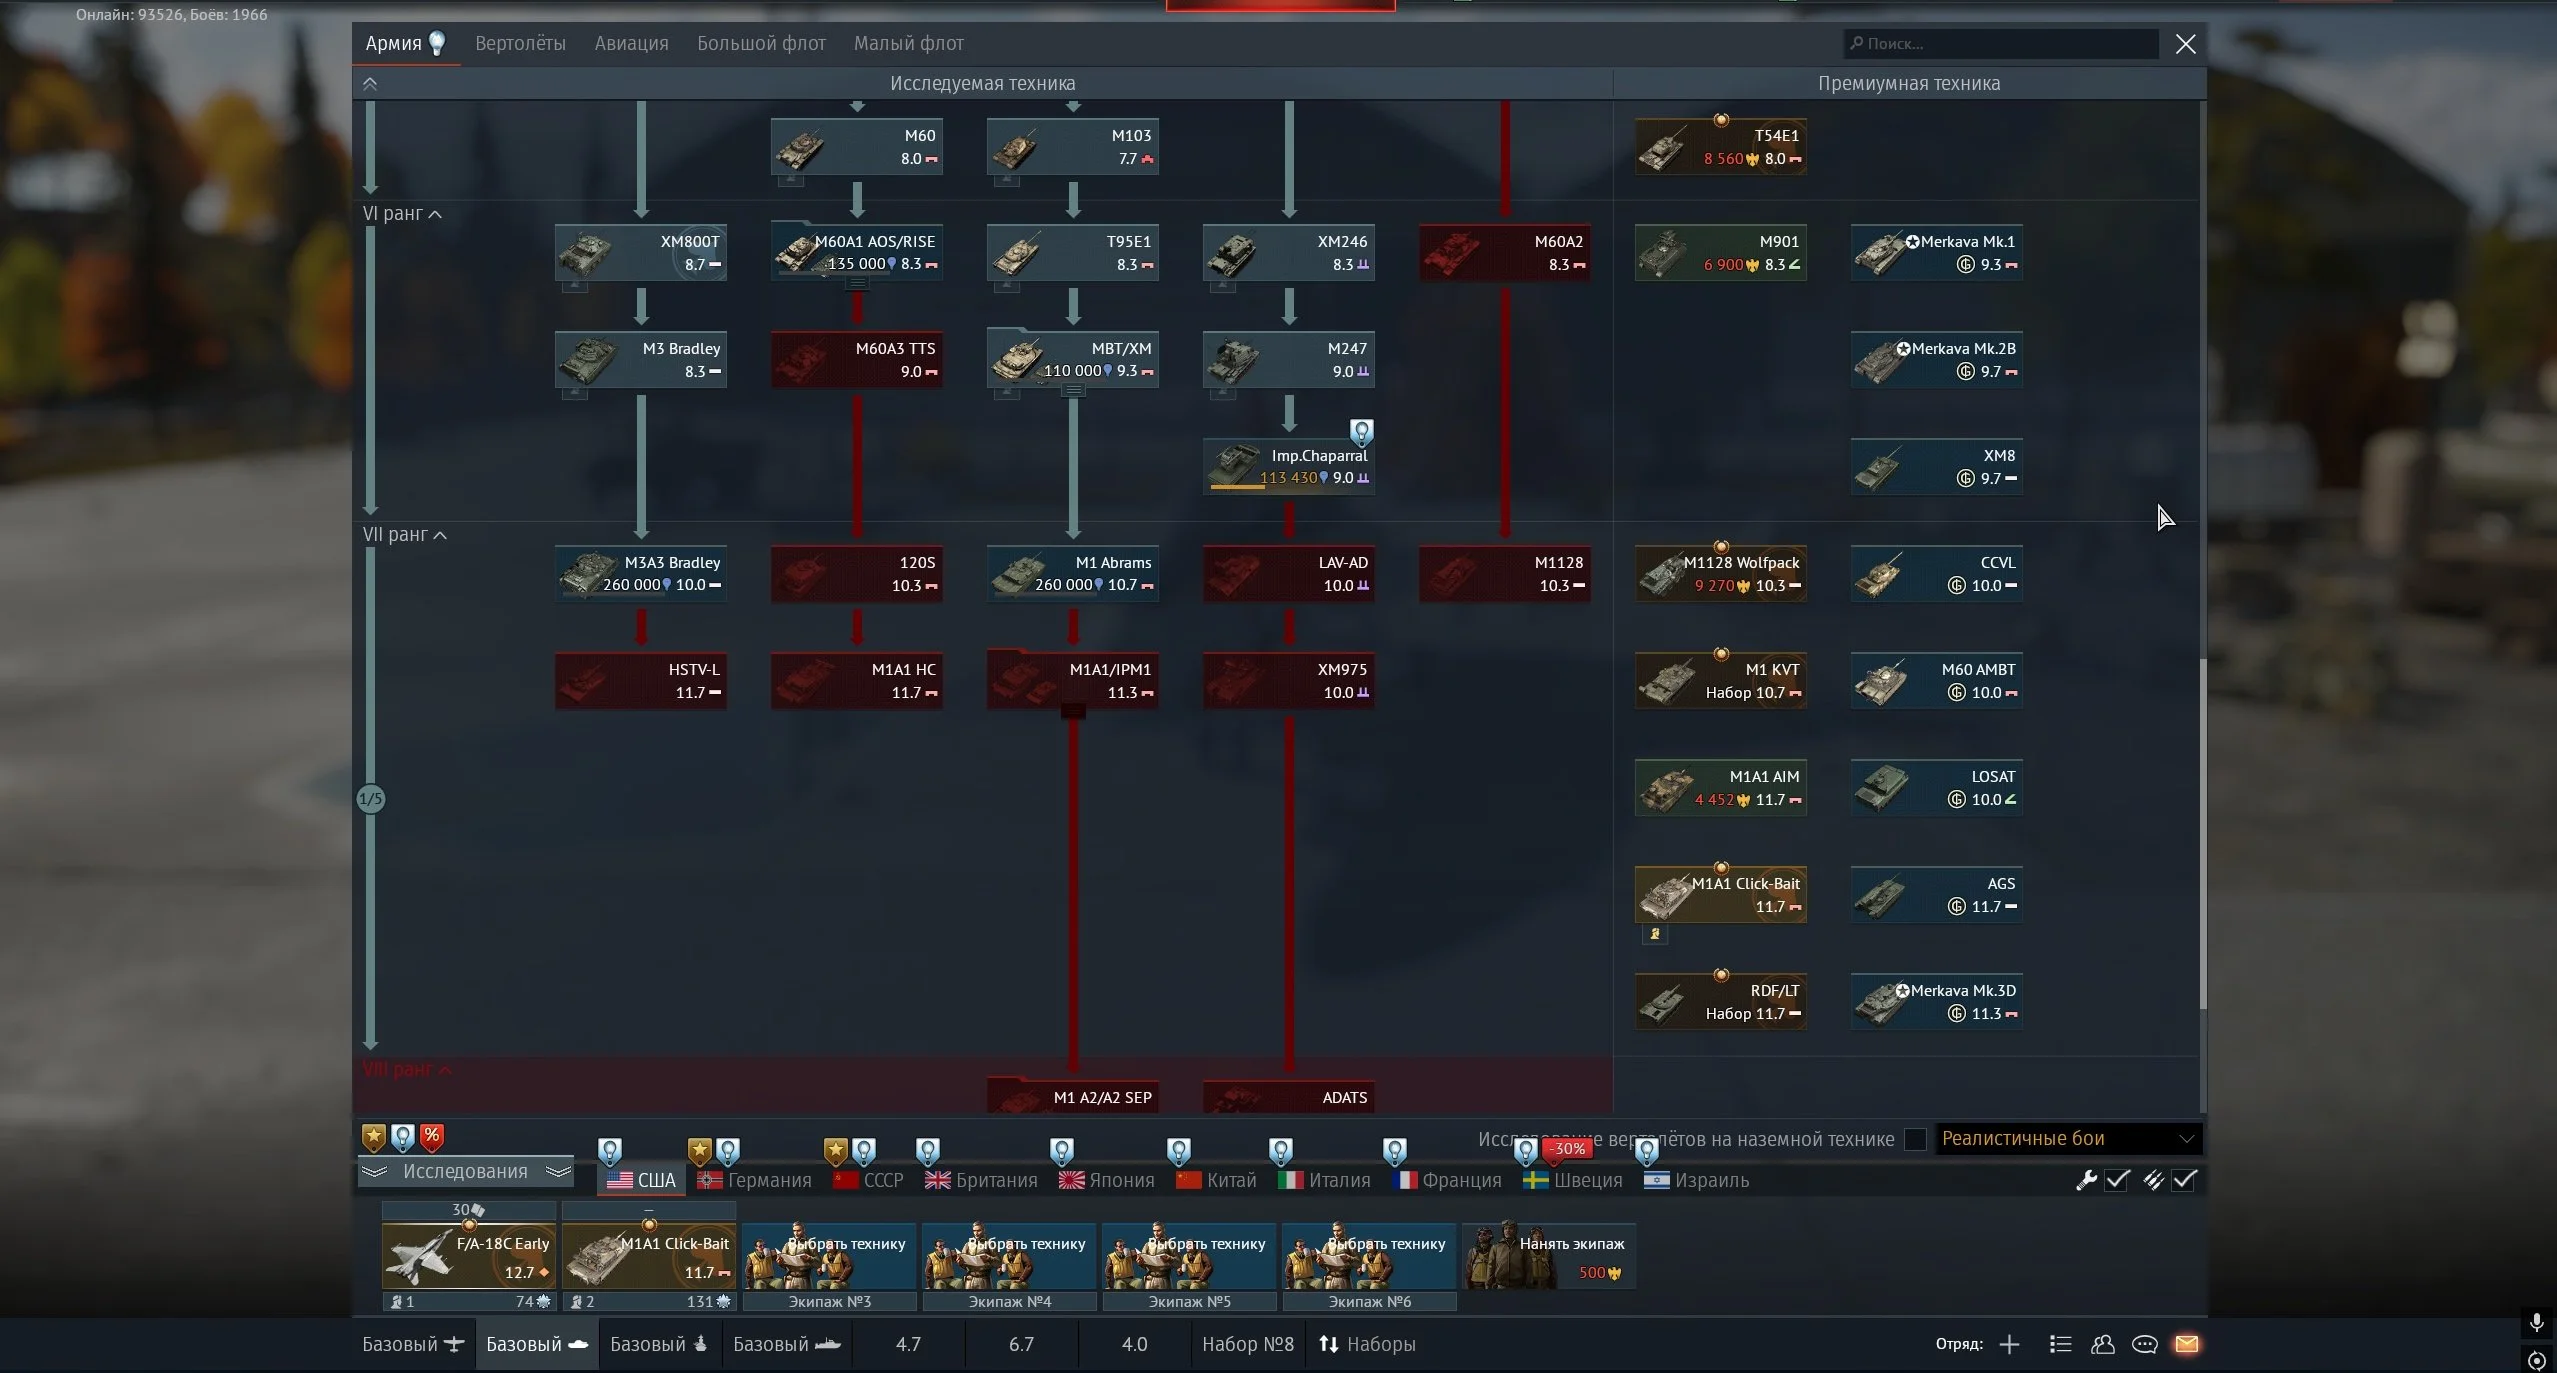Click Нанять экипаж for 500
Image resolution: width=2557 pixels, height=1373 pixels.
tap(1549, 1256)
